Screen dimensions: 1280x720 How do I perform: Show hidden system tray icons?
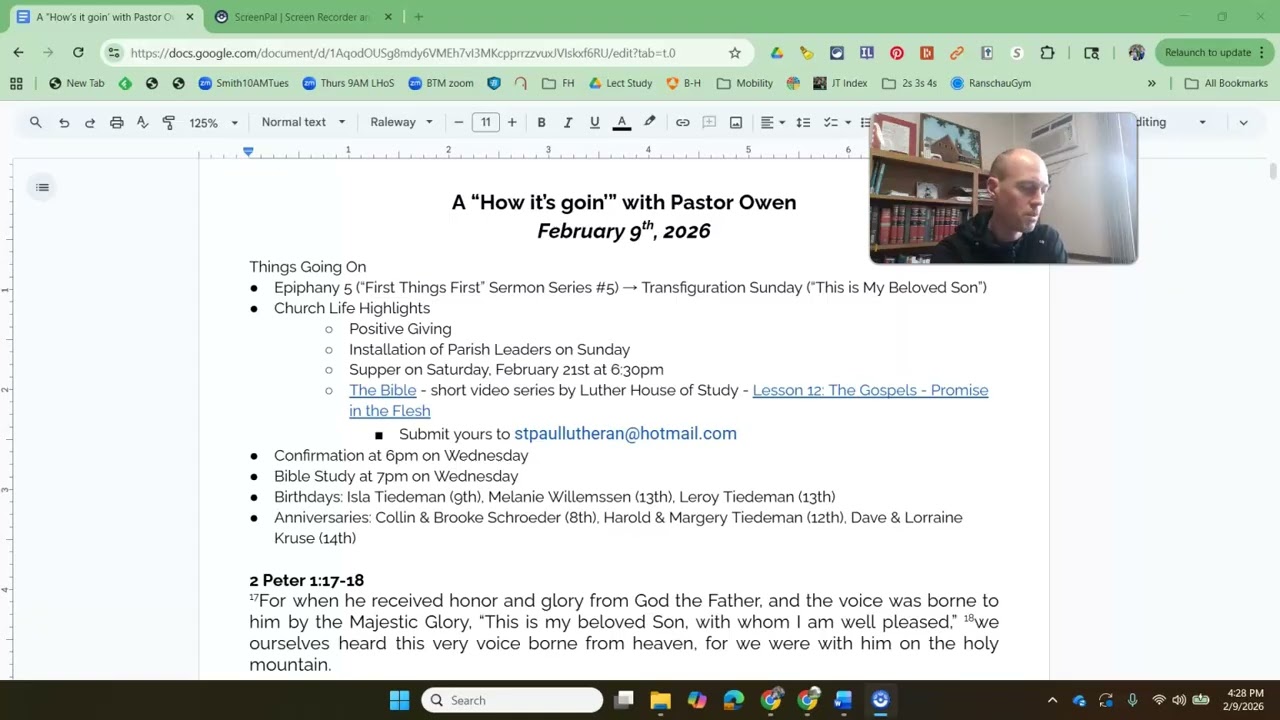(x=1052, y=700)
